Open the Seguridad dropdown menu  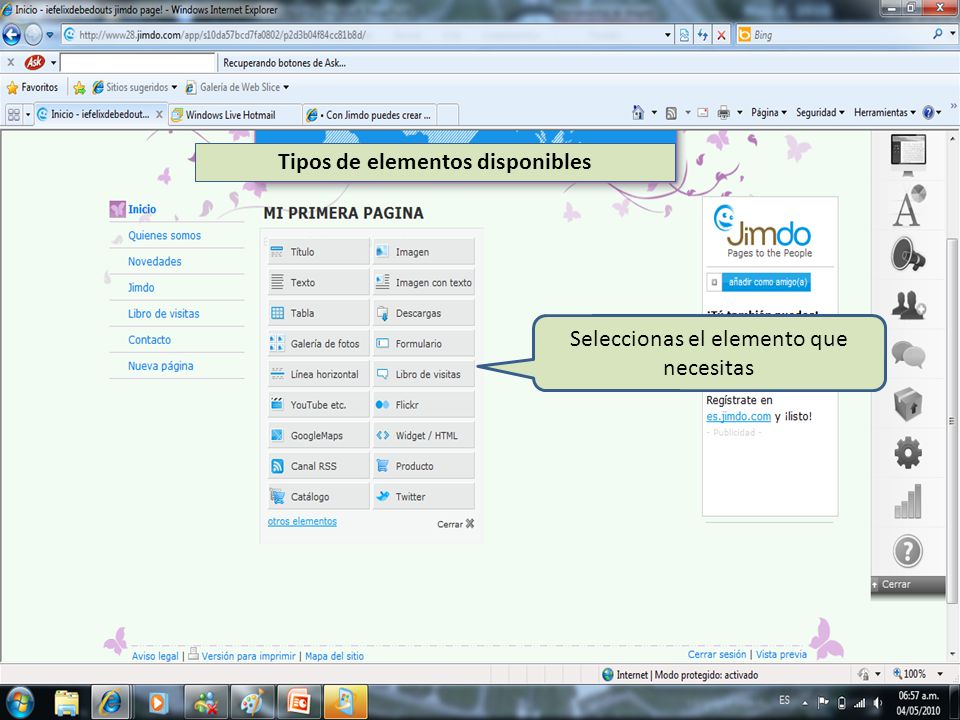click(x=820, y=113)
